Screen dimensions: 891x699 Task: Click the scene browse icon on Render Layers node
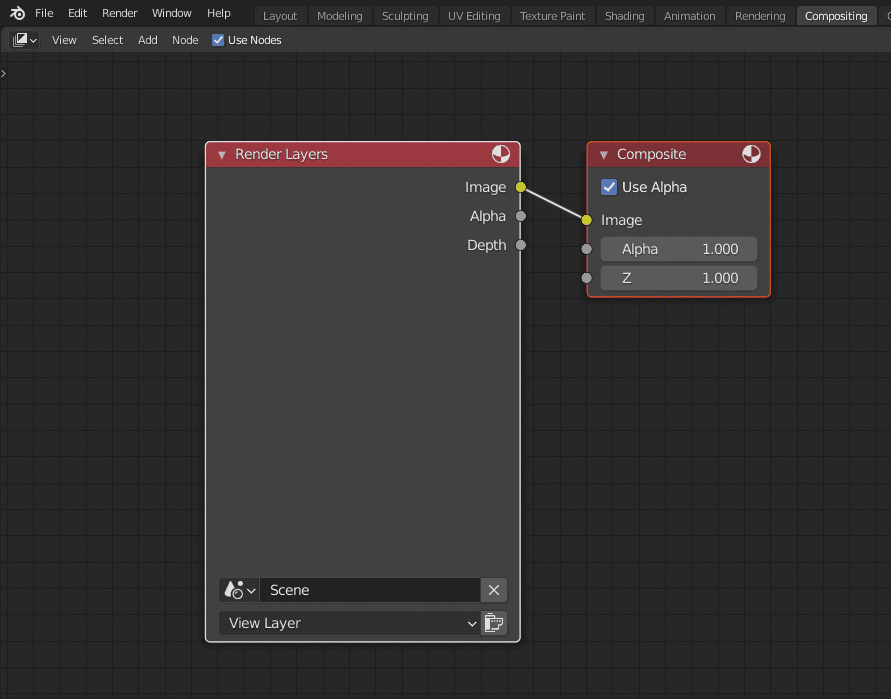tap(238, 590)
